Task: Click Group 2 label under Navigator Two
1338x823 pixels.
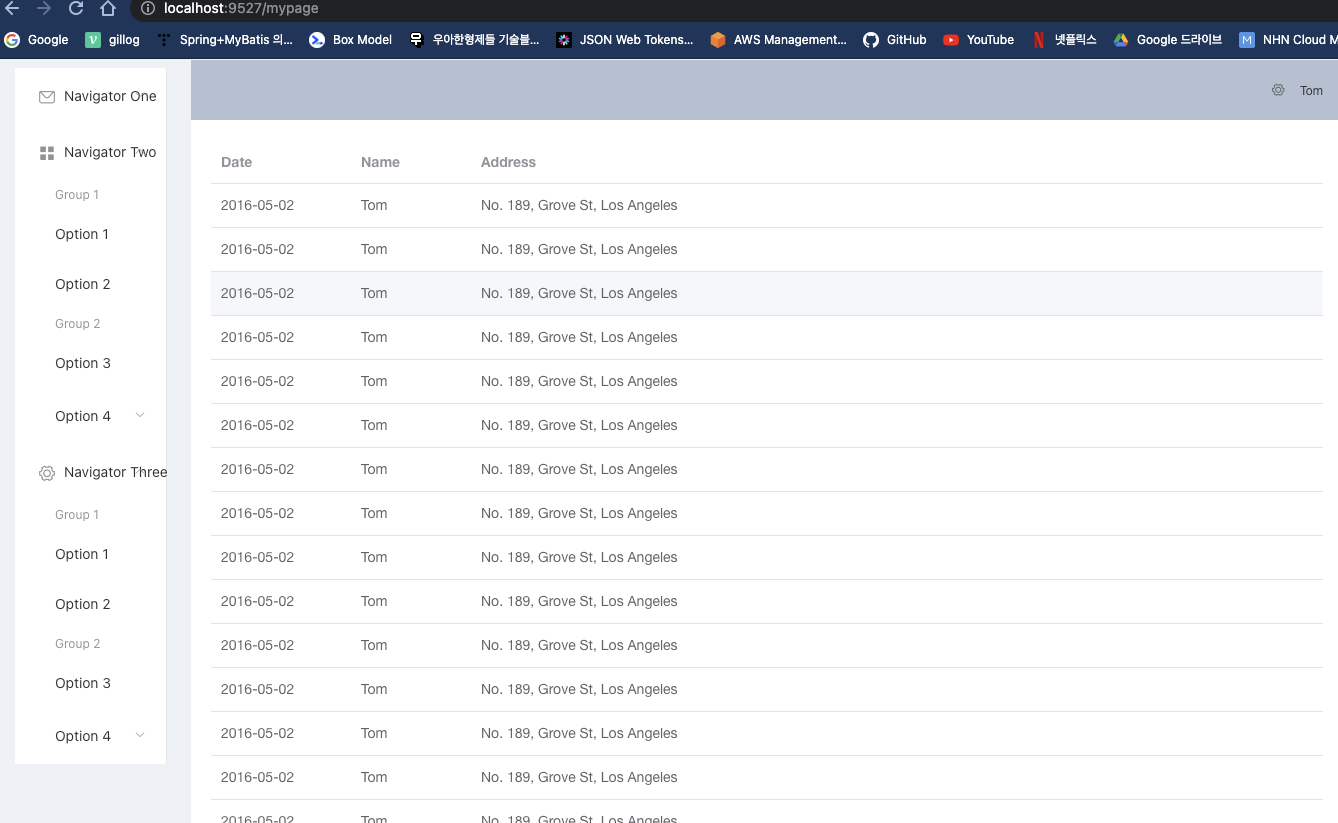Action: 78,324
